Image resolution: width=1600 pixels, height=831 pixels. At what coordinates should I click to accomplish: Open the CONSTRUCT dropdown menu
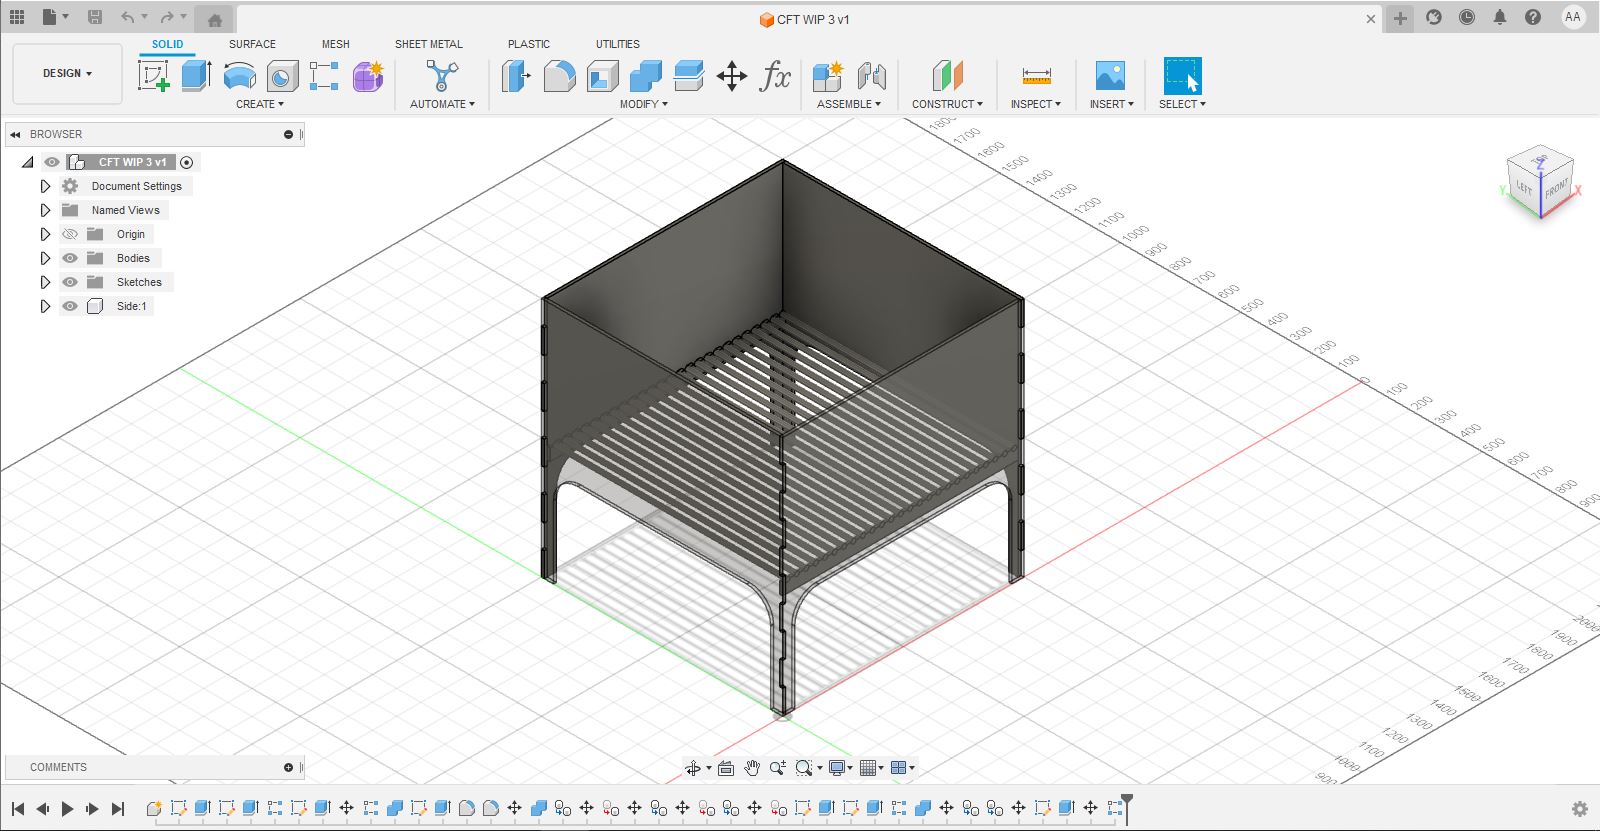pyautogui.click(x=947, y=104)
